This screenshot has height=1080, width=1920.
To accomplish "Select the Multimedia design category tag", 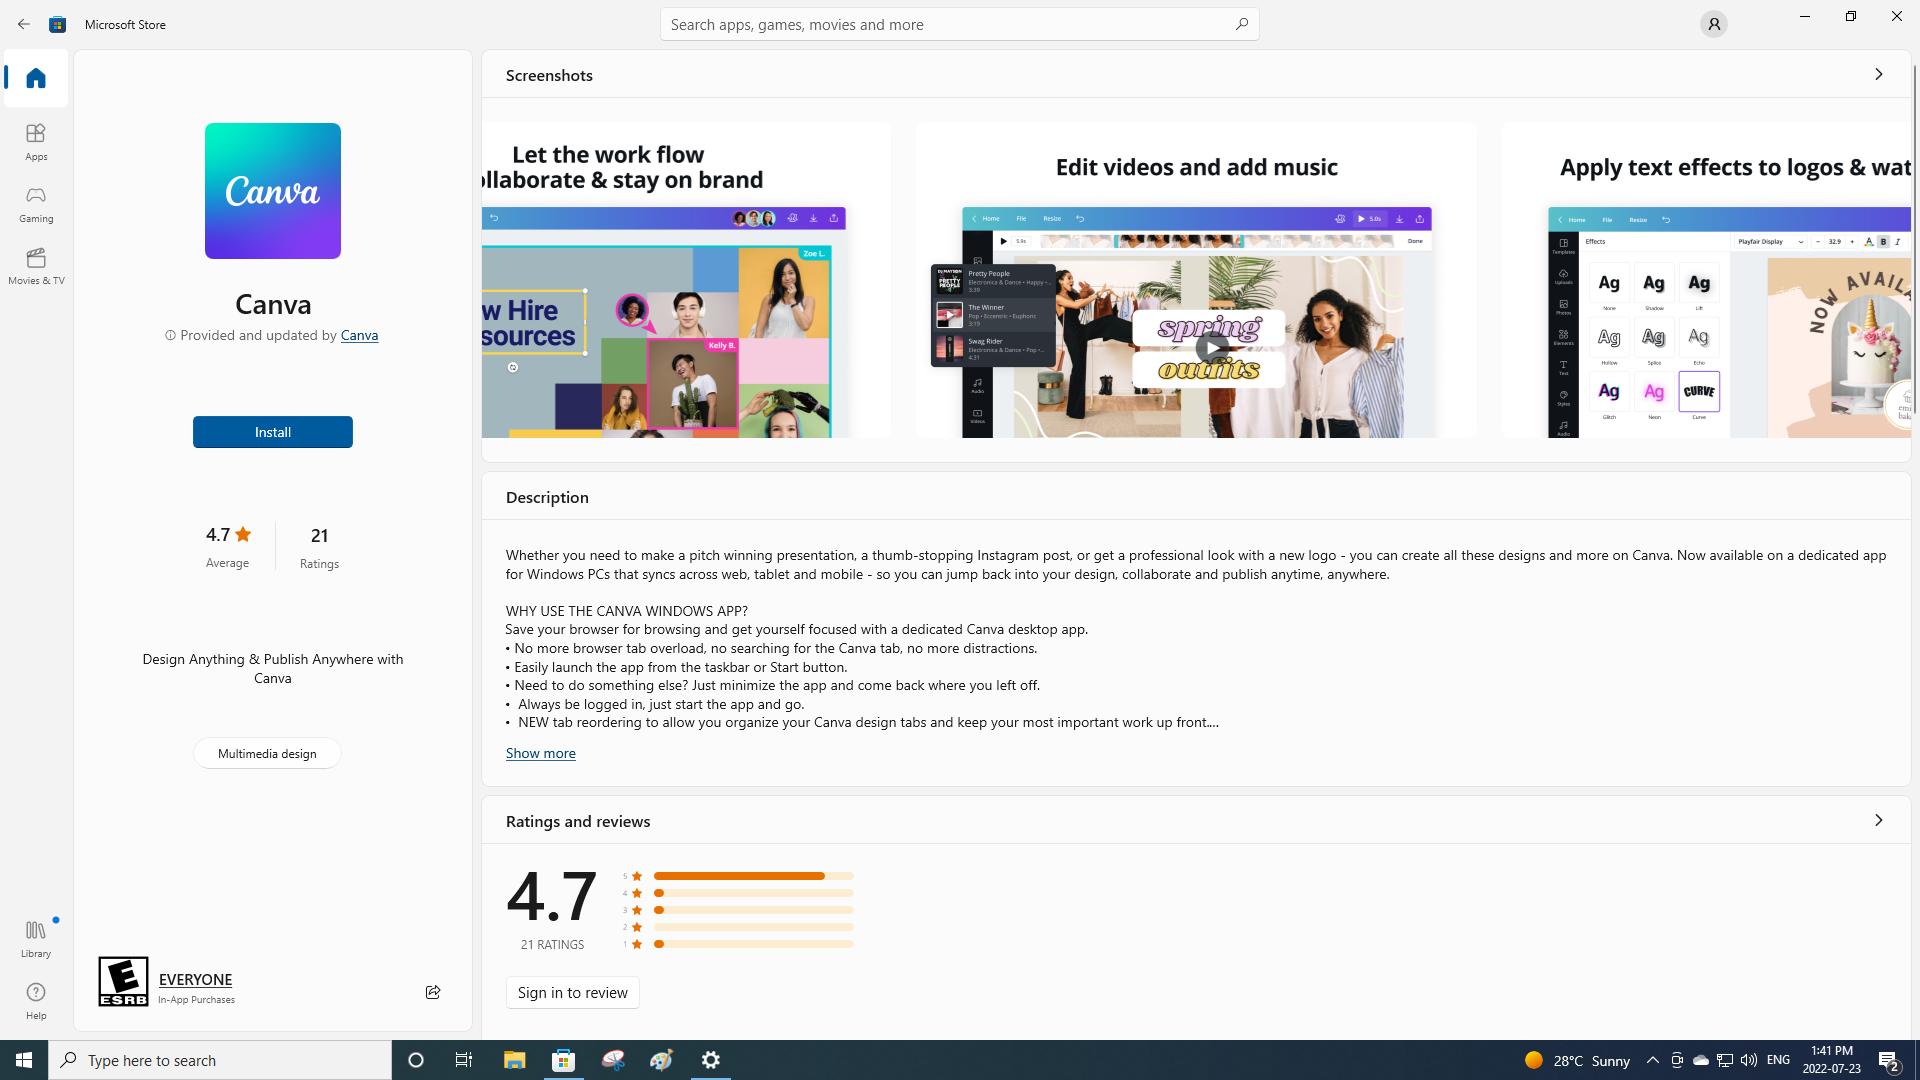I will (267, 753).
